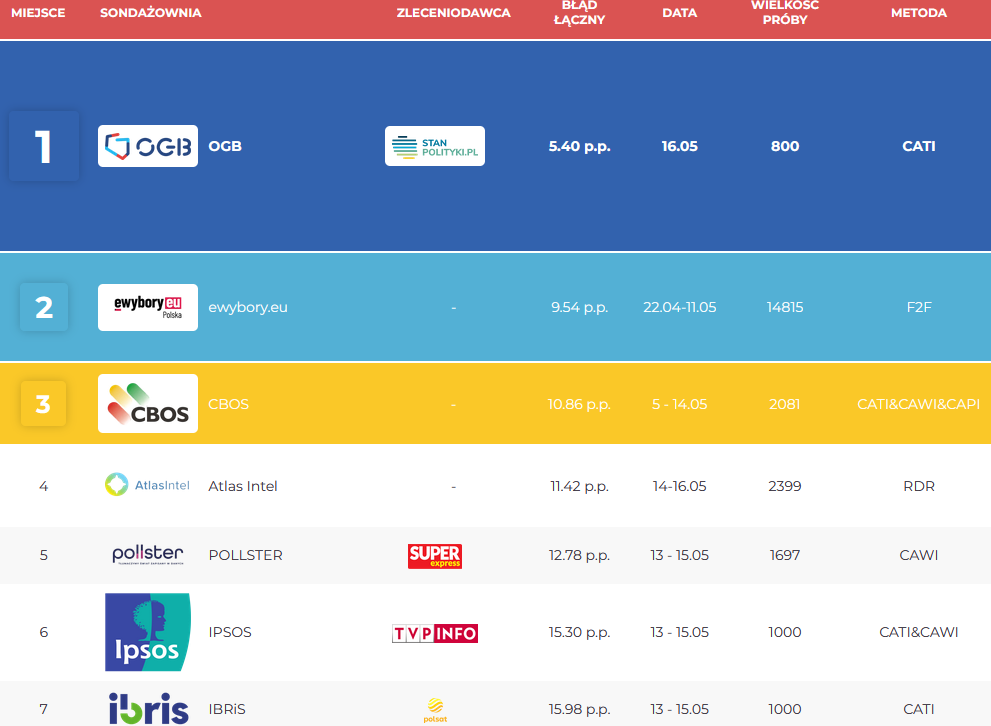Select the rank 2 badge

[x=44, y=307]
